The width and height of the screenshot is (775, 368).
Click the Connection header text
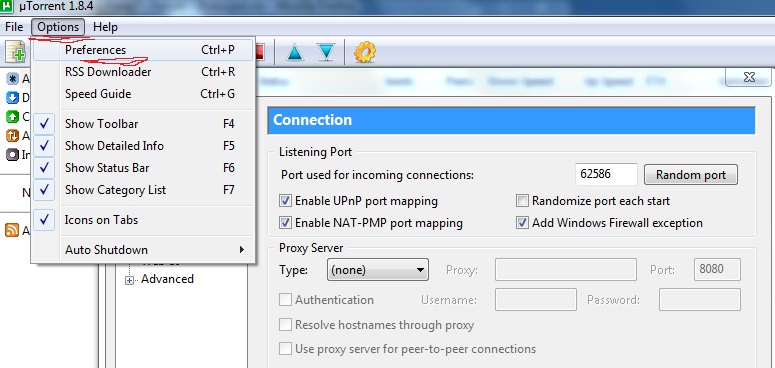point(312,120)
